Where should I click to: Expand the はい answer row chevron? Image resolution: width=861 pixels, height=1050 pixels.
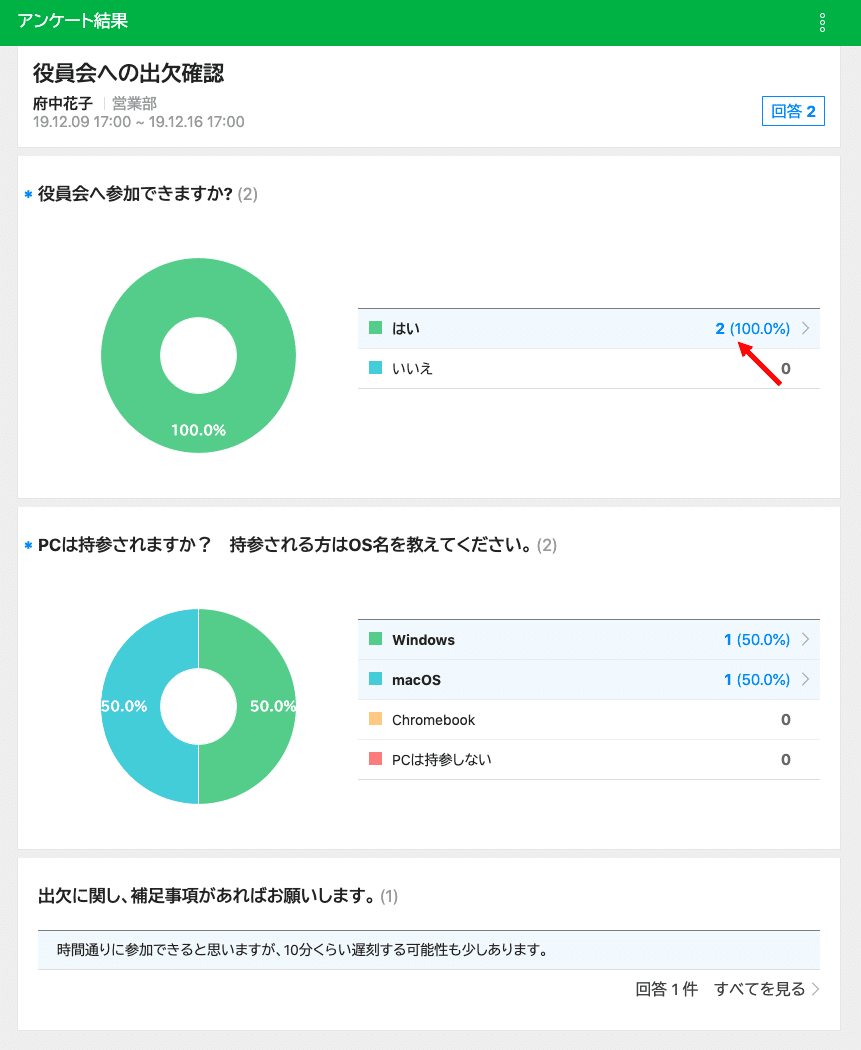click(x=806, y=329)
